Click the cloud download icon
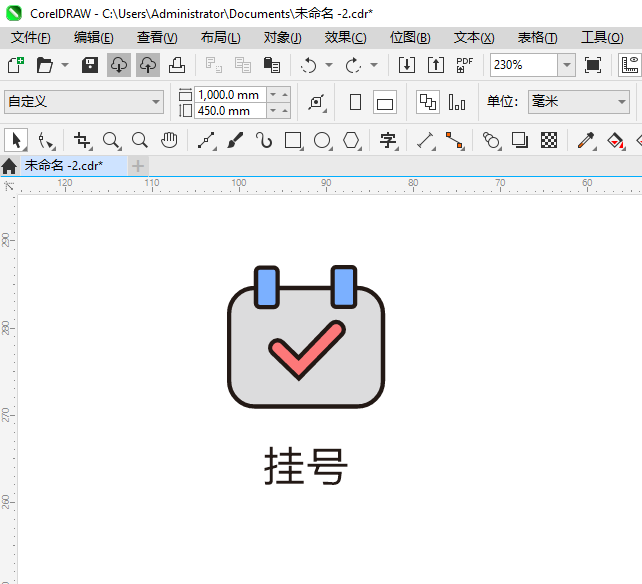The image size is (642, 584). click(119, 65)
